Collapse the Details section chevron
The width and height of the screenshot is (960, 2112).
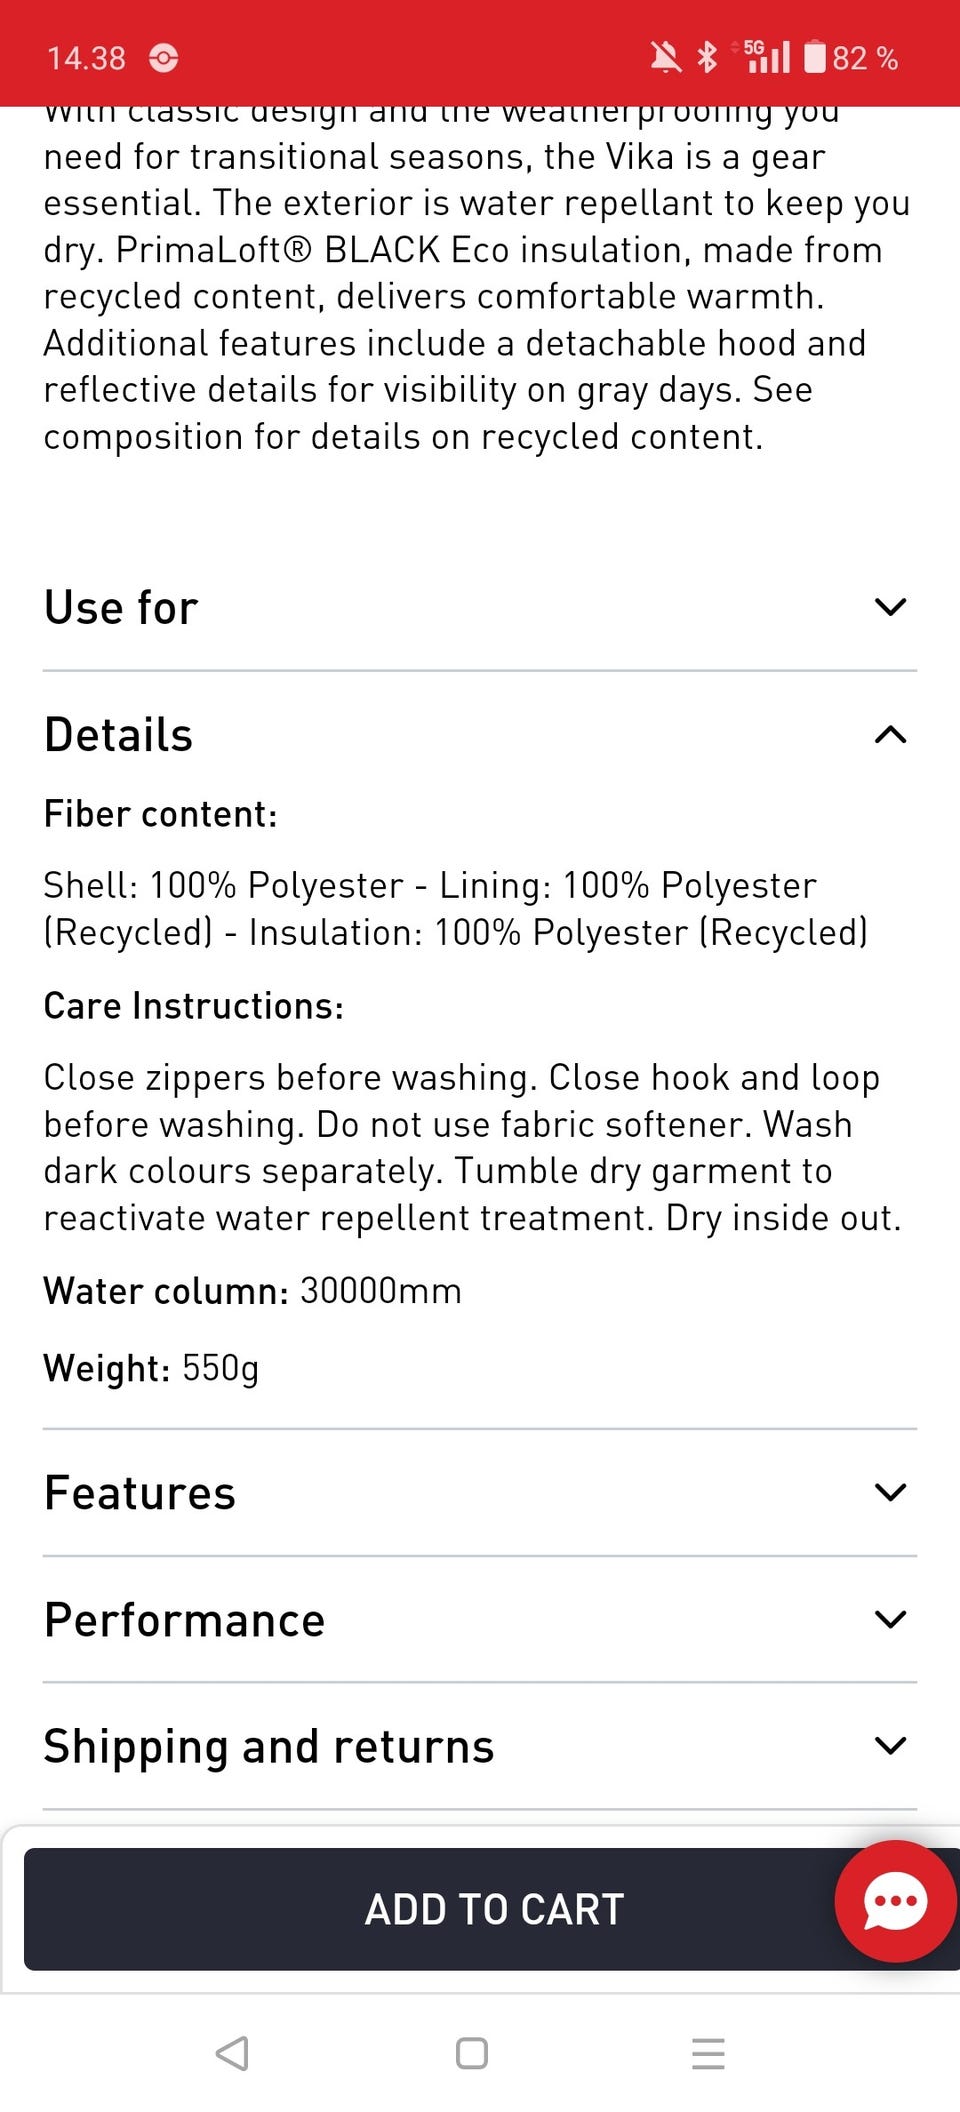point(890,735)
